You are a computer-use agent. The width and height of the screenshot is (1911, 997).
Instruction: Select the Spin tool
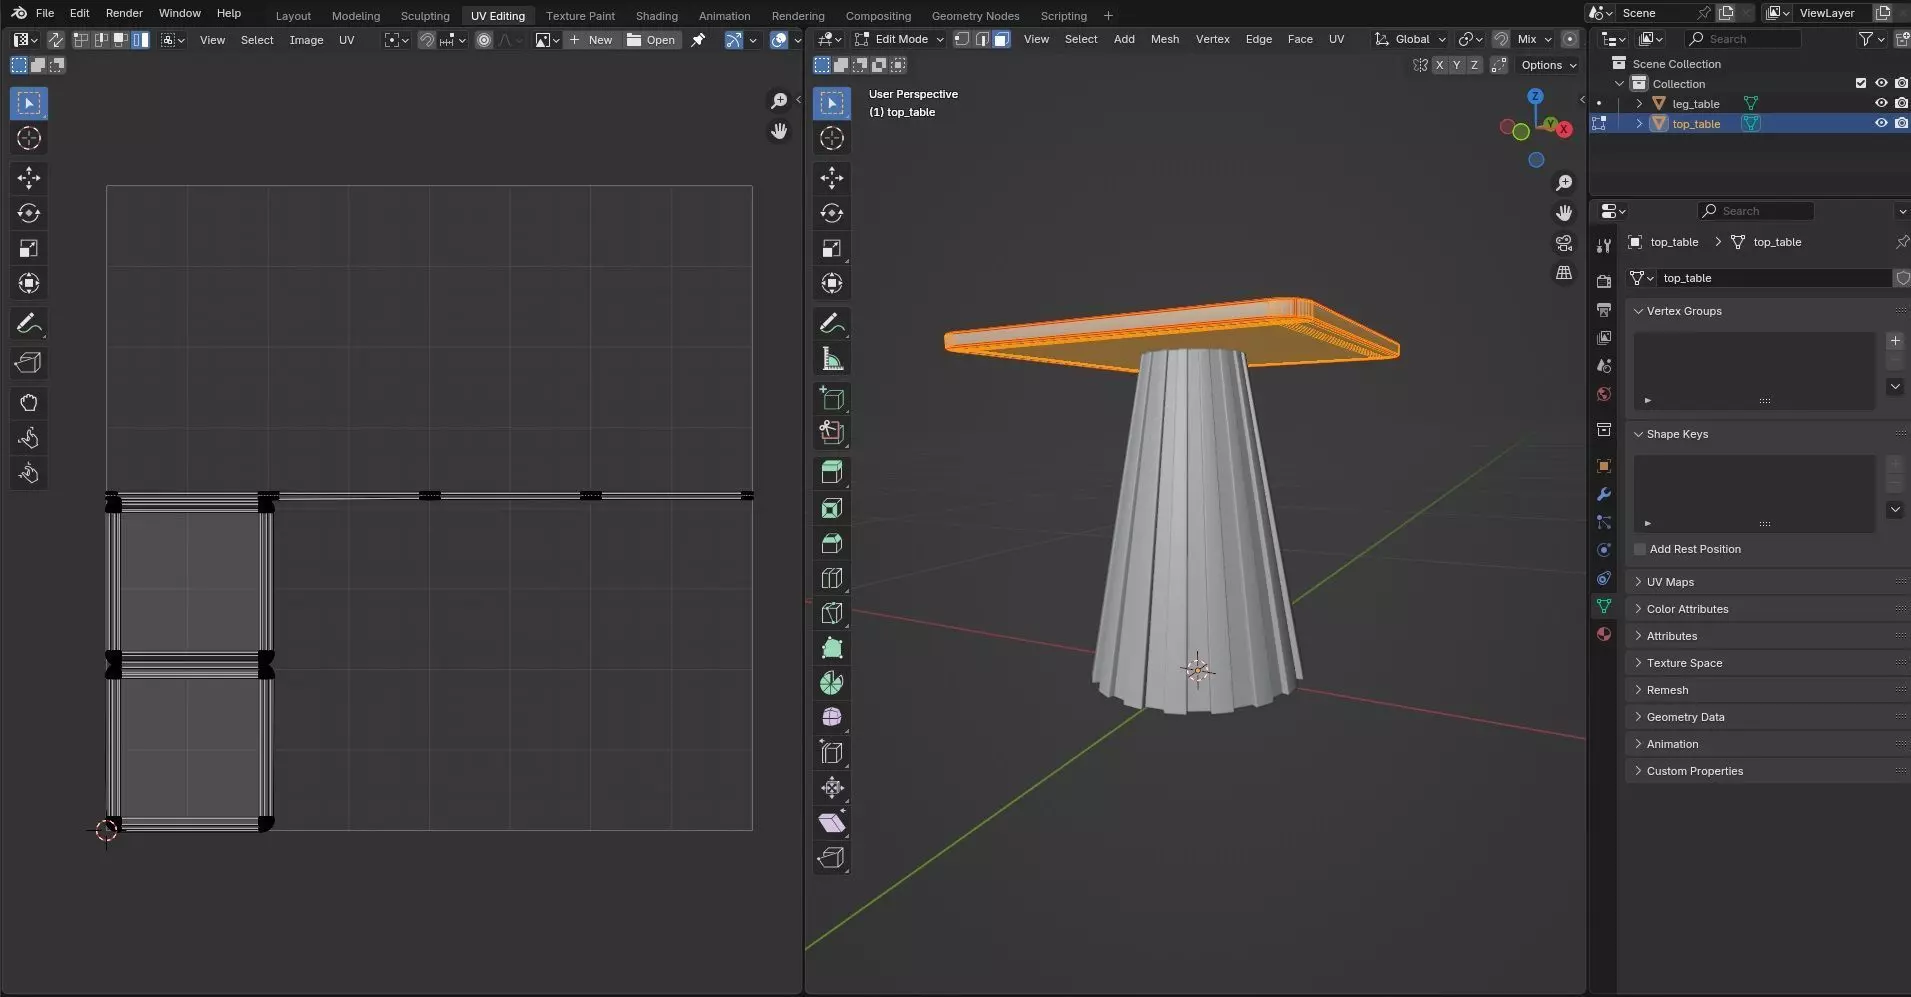click(832, 683)
